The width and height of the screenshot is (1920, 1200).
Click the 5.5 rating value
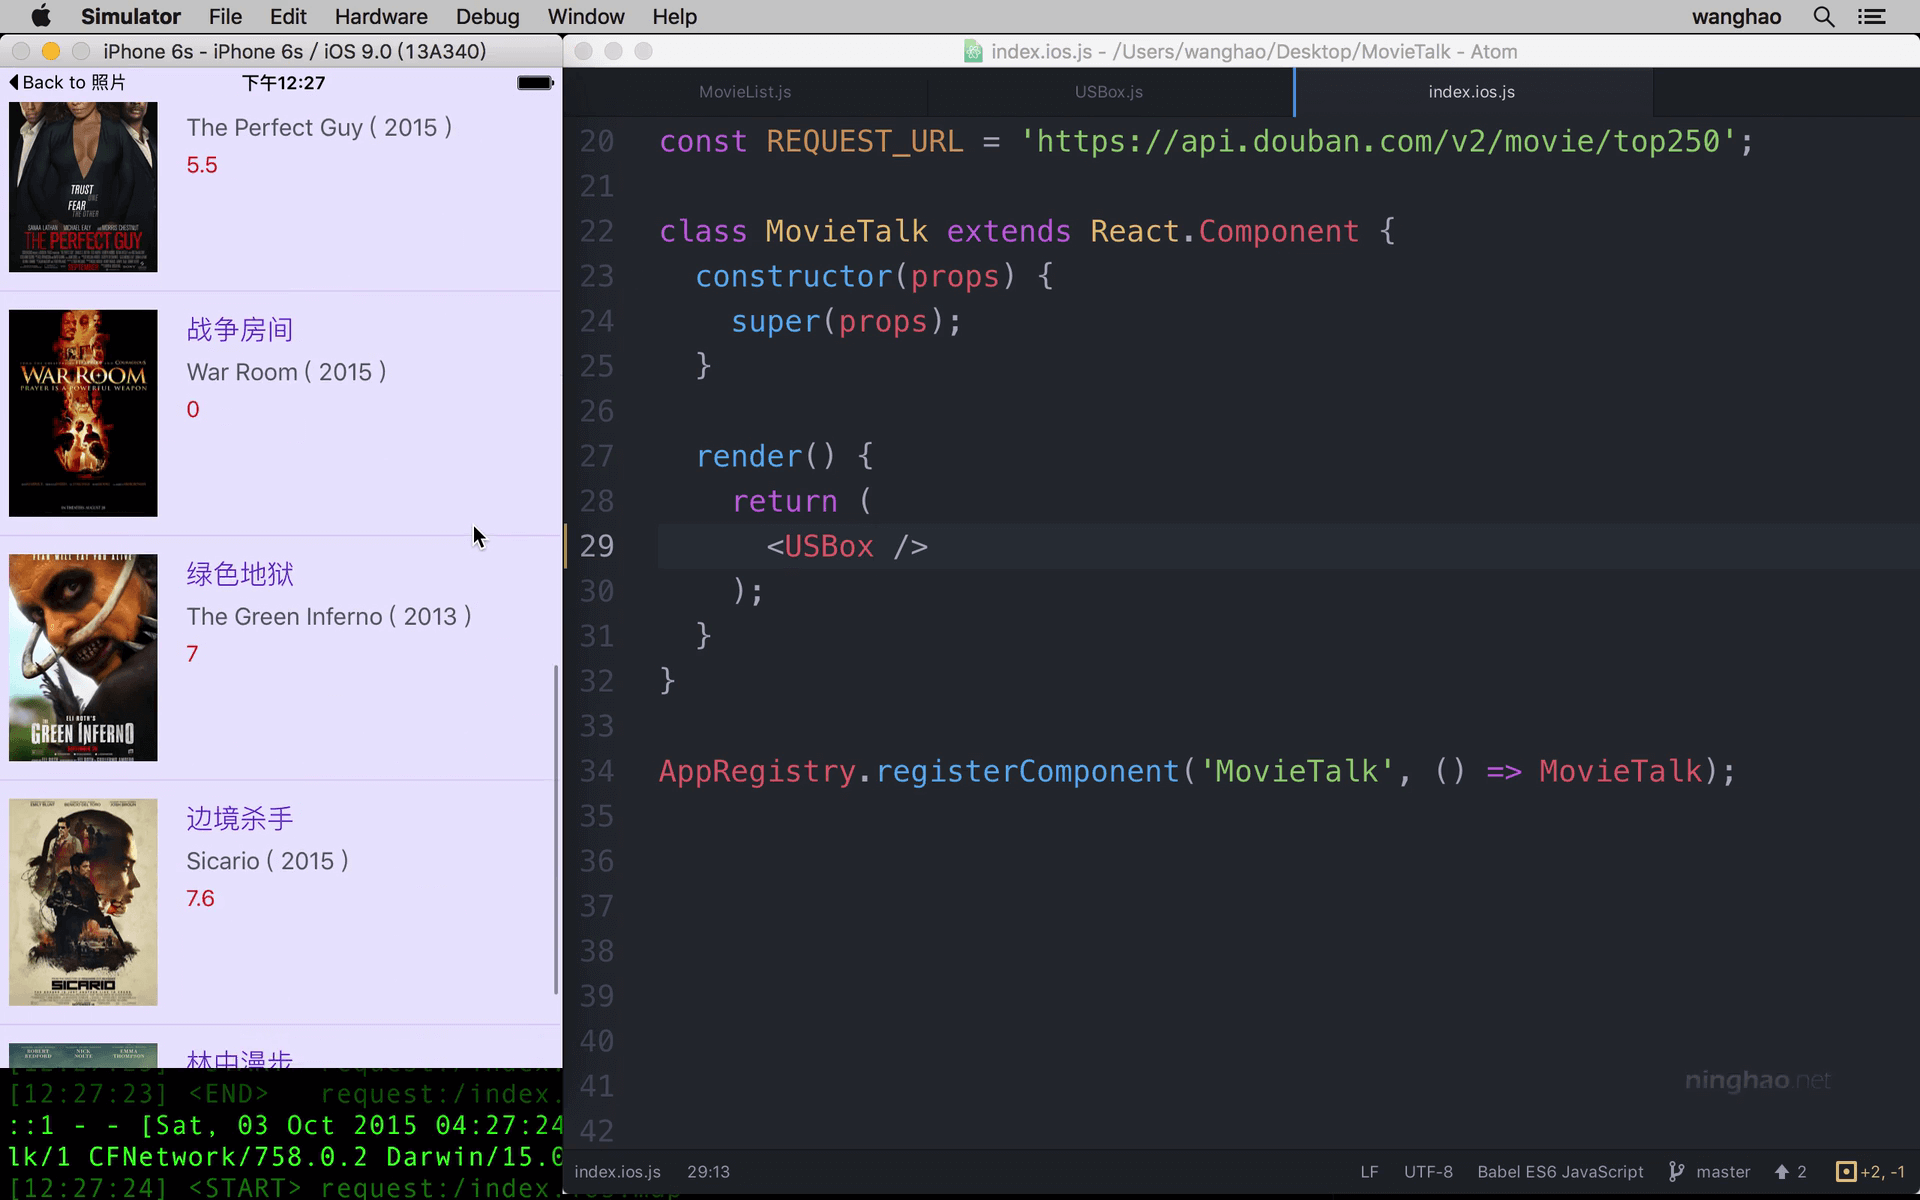pyautogui.click(x=202, y=165)
